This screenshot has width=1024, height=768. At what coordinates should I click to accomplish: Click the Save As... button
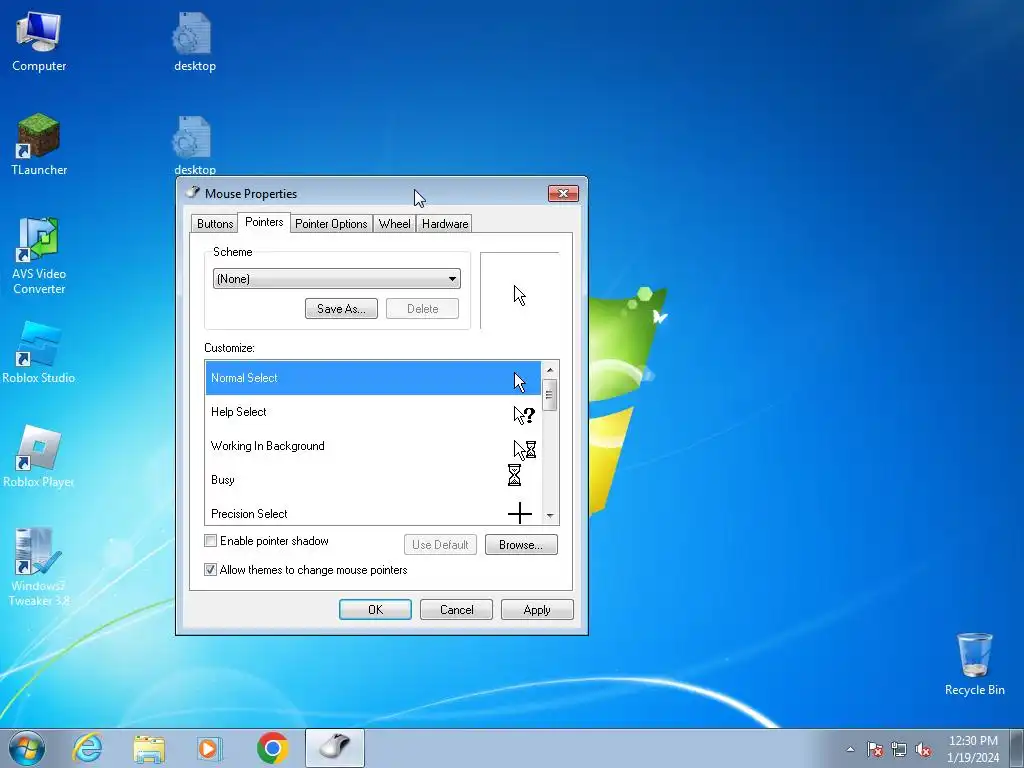coord(341,308)
